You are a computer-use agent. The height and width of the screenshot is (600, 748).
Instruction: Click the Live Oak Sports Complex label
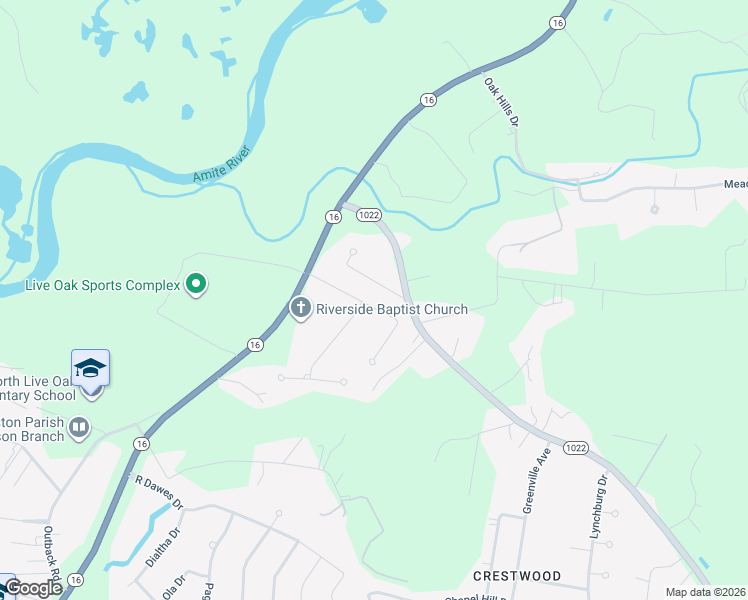click(103, 285)
